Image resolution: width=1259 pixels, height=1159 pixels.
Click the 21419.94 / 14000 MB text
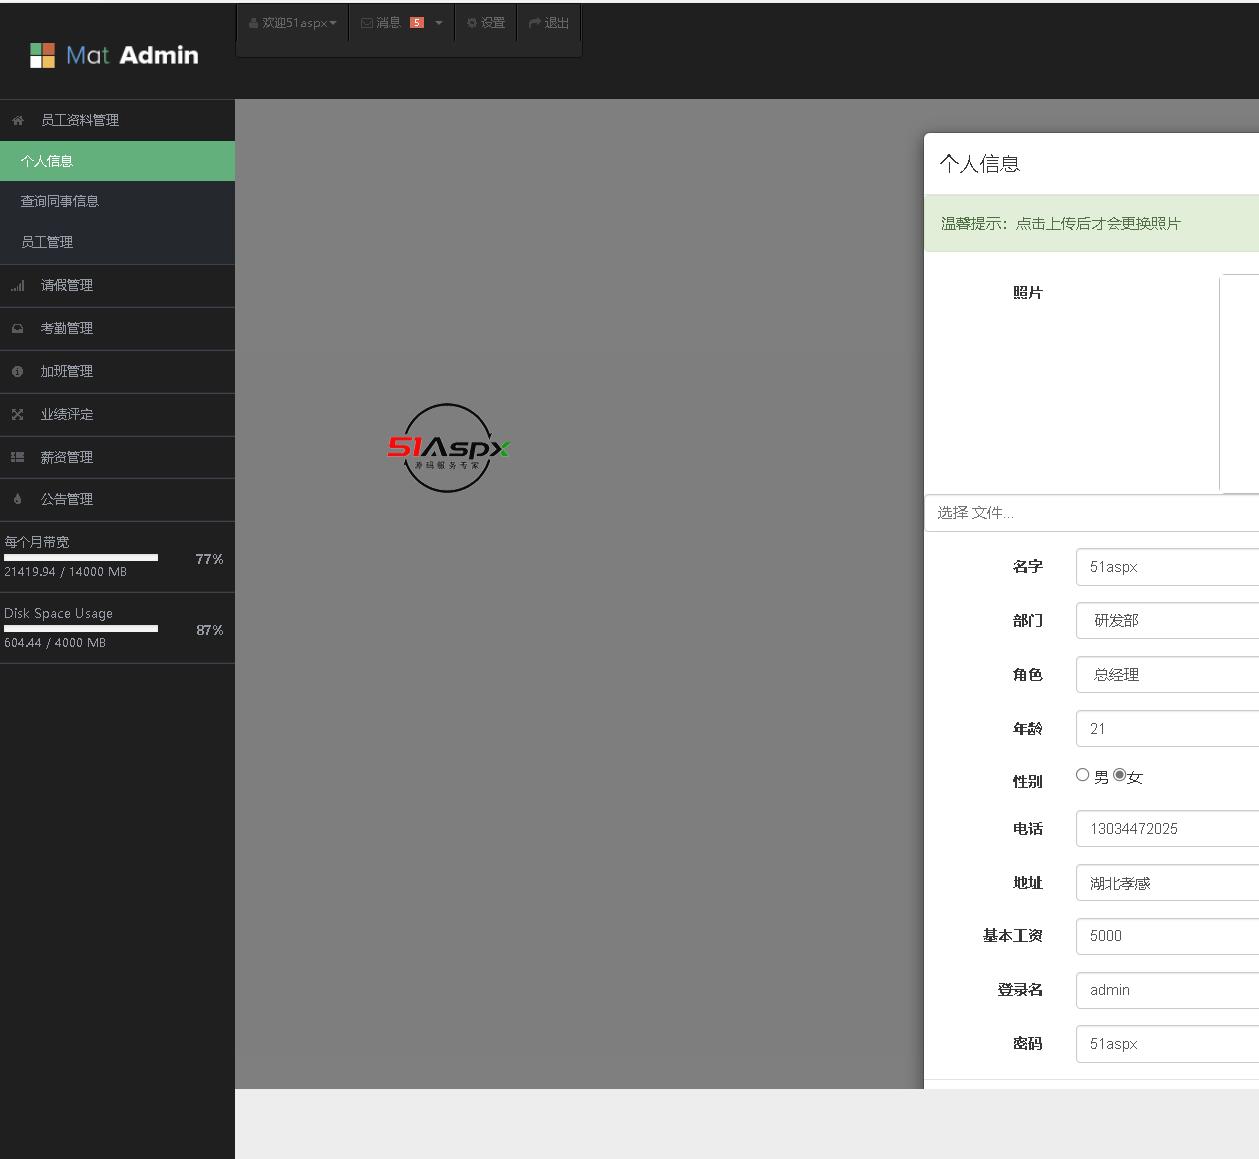(x=65, y=572)
